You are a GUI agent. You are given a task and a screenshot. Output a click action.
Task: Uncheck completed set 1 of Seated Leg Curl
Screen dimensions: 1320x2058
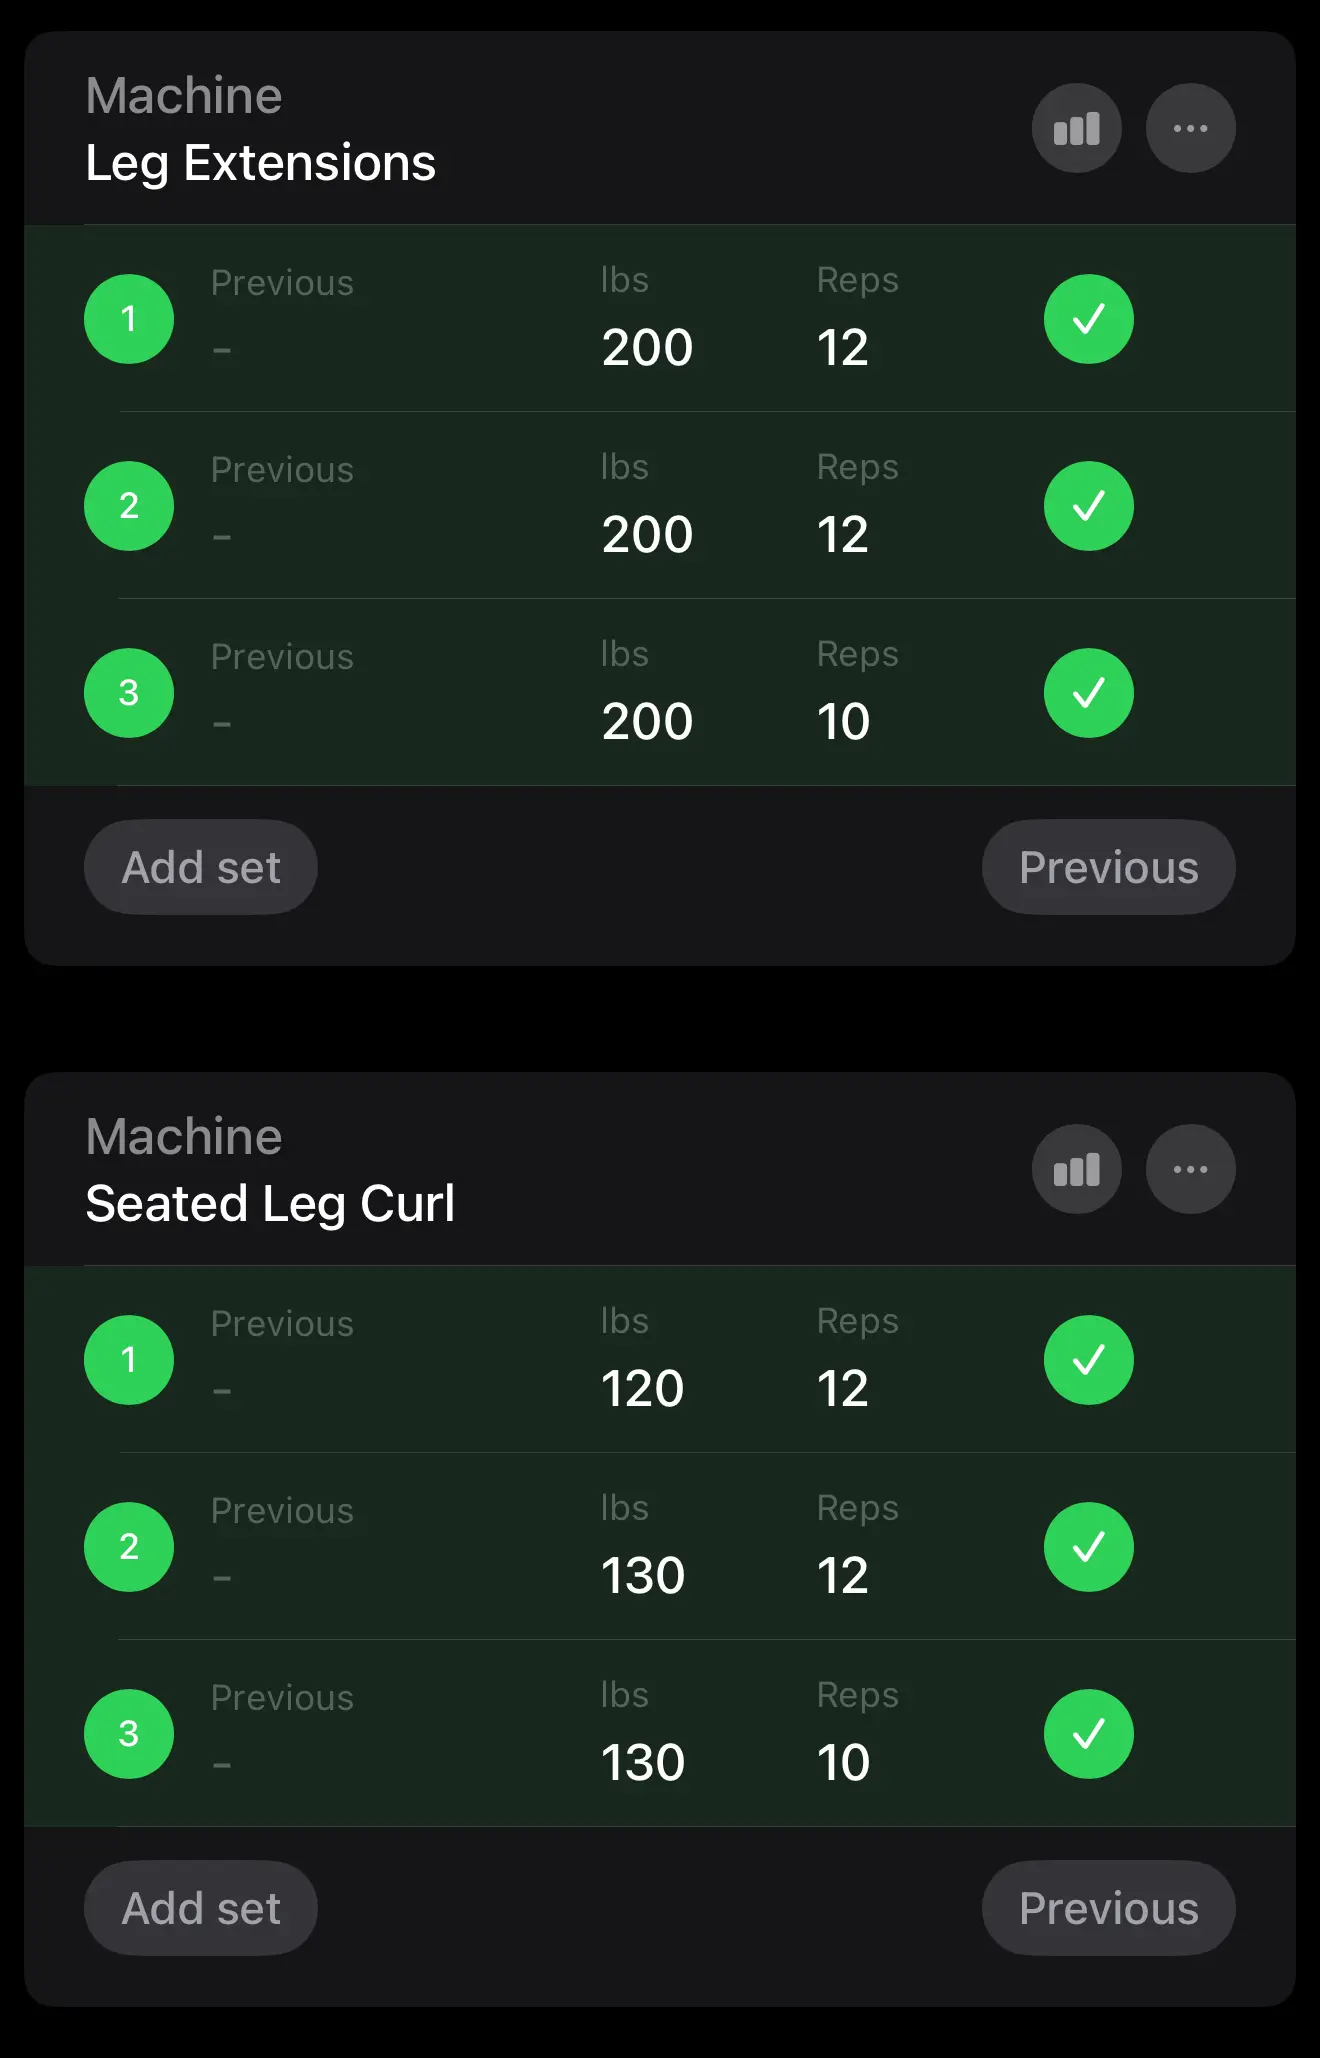(x=1088, y=1360)
